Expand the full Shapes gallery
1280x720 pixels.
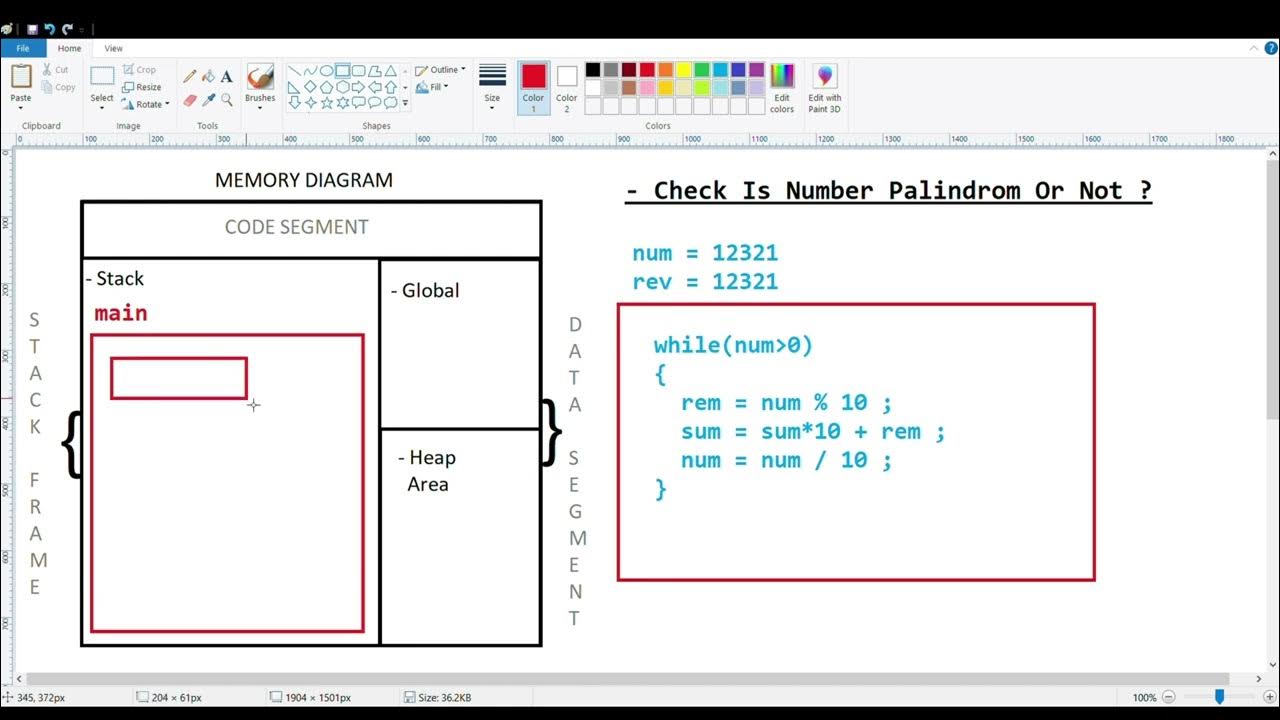click(405, 103)
